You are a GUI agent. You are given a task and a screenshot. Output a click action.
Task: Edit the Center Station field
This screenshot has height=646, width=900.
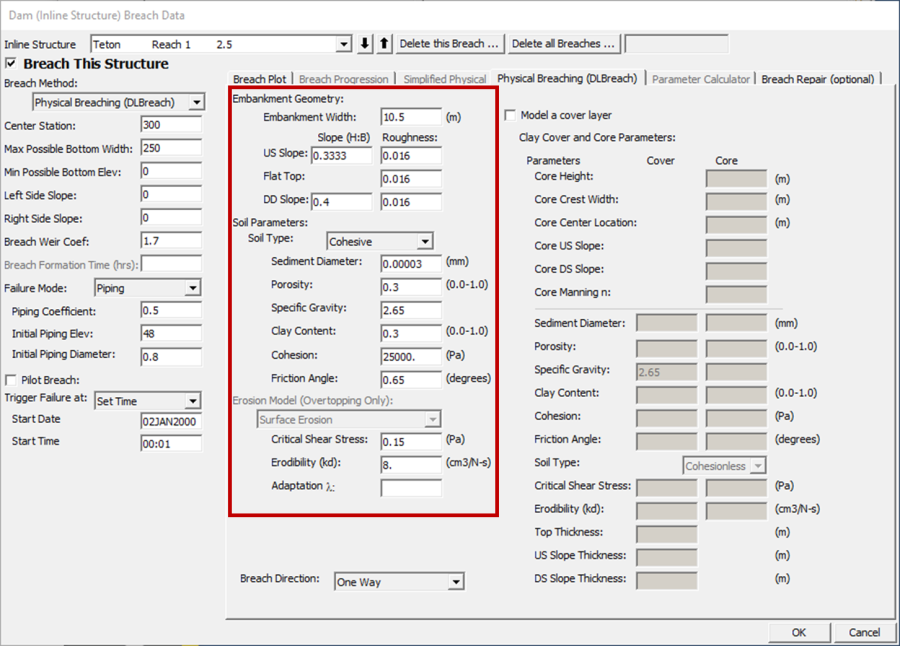click(171, 125)
